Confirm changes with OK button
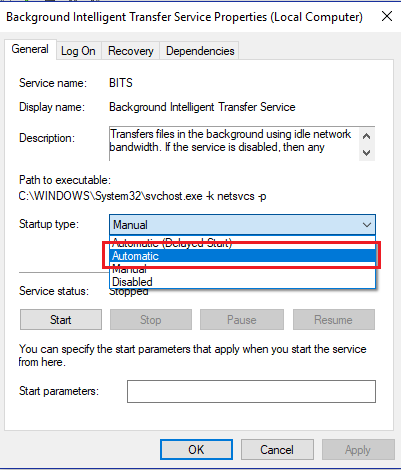401x470 pixels. 196,449
